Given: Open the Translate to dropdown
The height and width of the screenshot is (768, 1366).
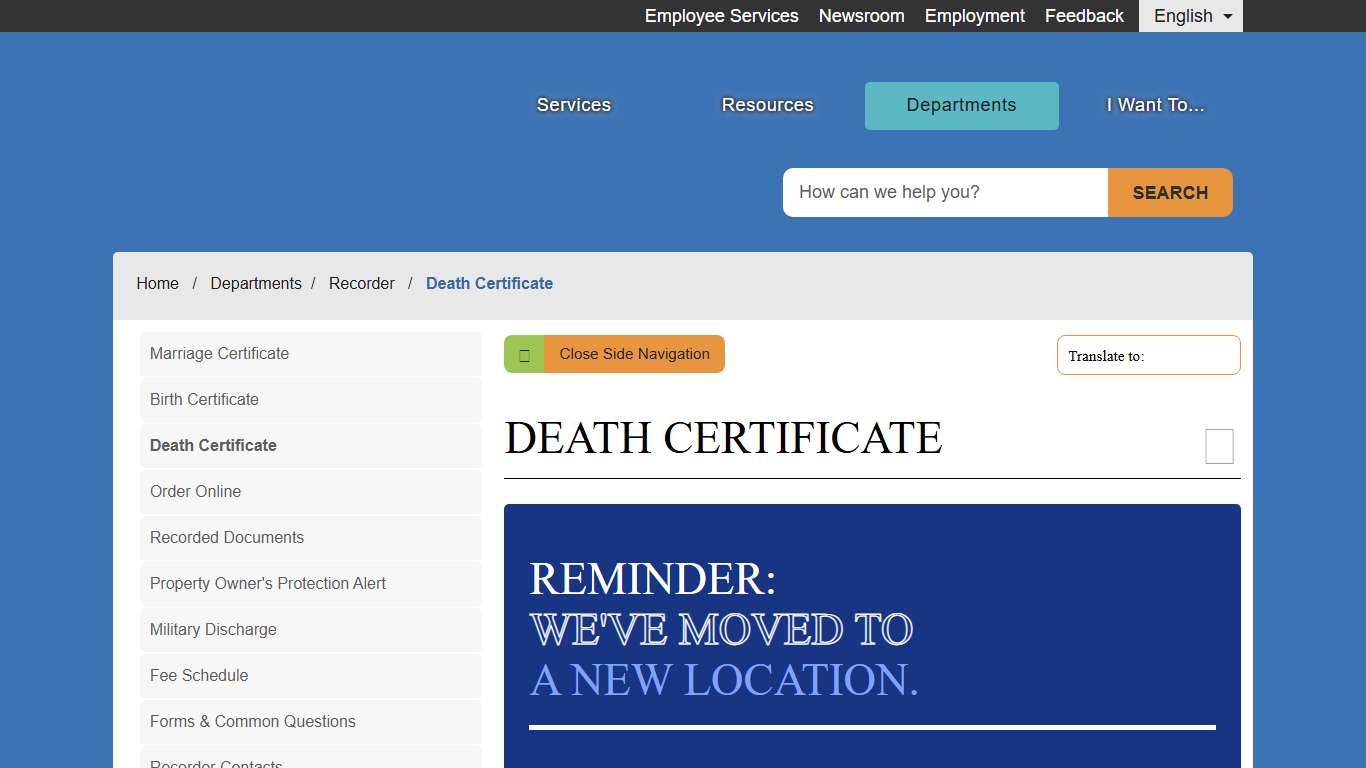Looking at the screenshot, I should (x=1148, y=355).
